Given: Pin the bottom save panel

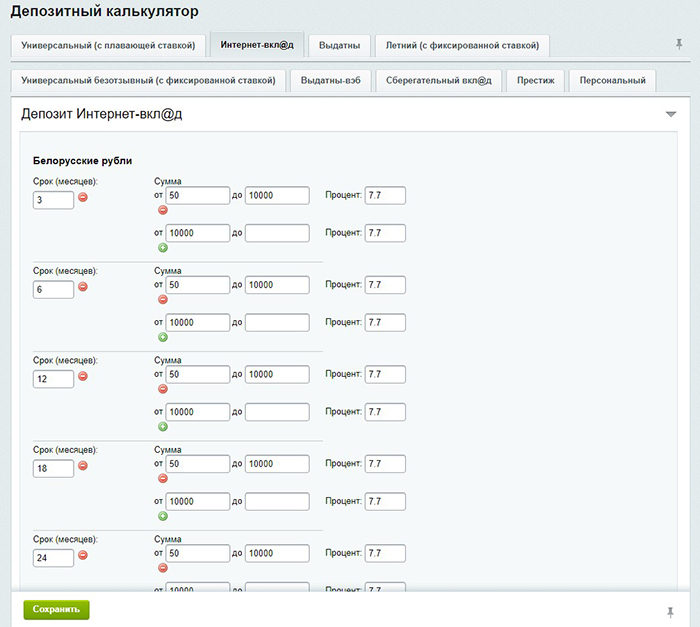Looking at the screenshot, I should [x=670, y=611].
